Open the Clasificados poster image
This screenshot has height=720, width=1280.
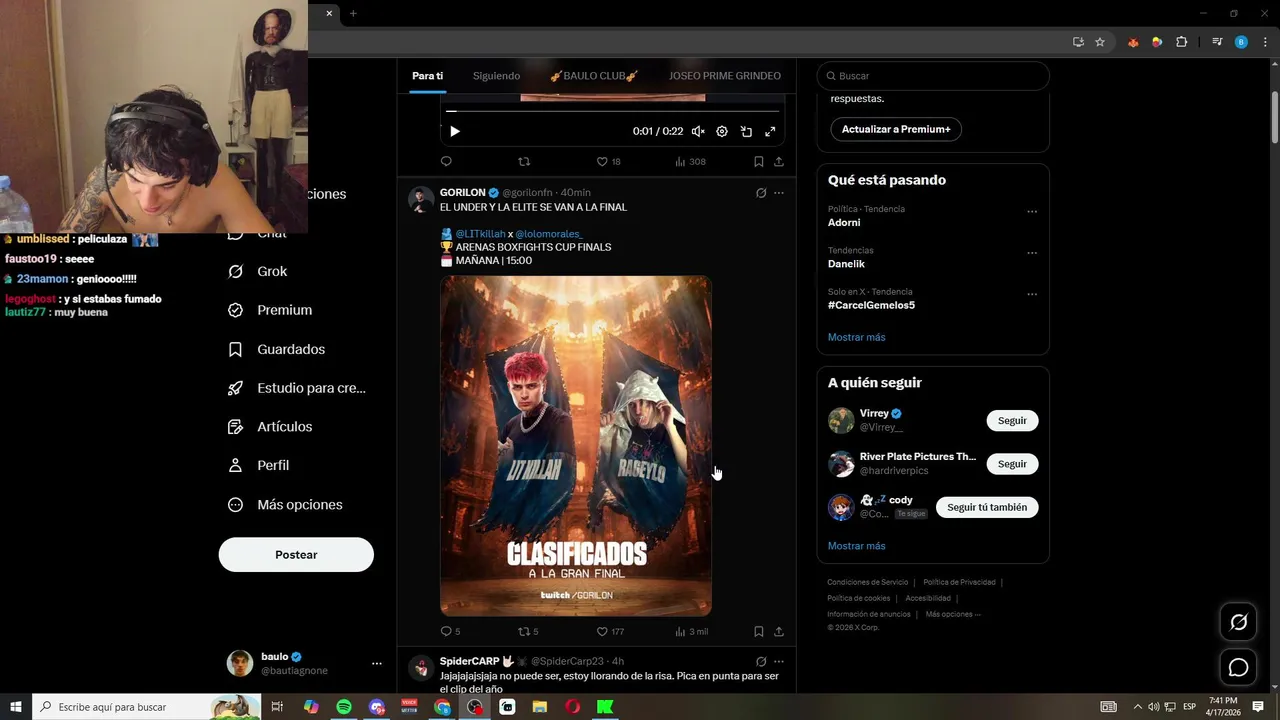[576, 446]
